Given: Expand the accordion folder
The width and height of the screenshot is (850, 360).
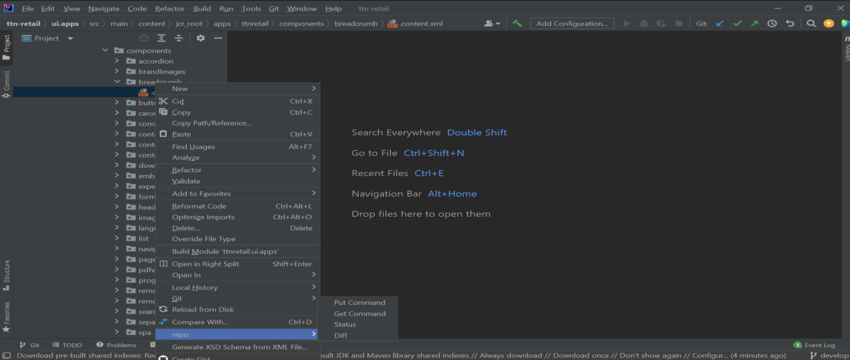Looking at the screenshot, I should 117,61.
